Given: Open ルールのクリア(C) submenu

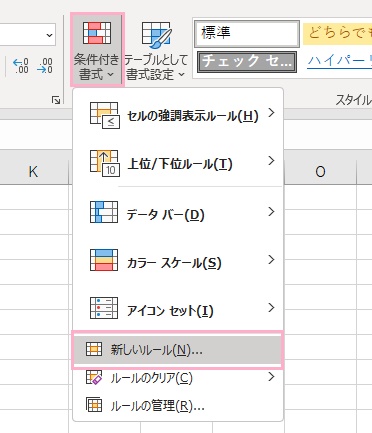Looking at the screenshot, I should click(178, 378).
